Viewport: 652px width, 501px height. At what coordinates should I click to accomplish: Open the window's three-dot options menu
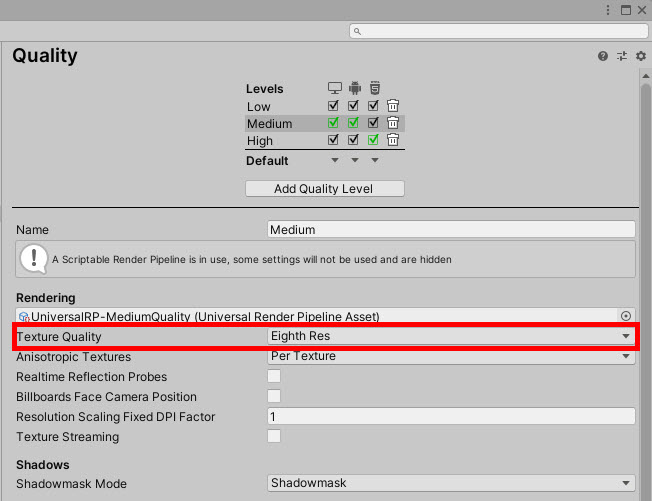pos(608,10)
